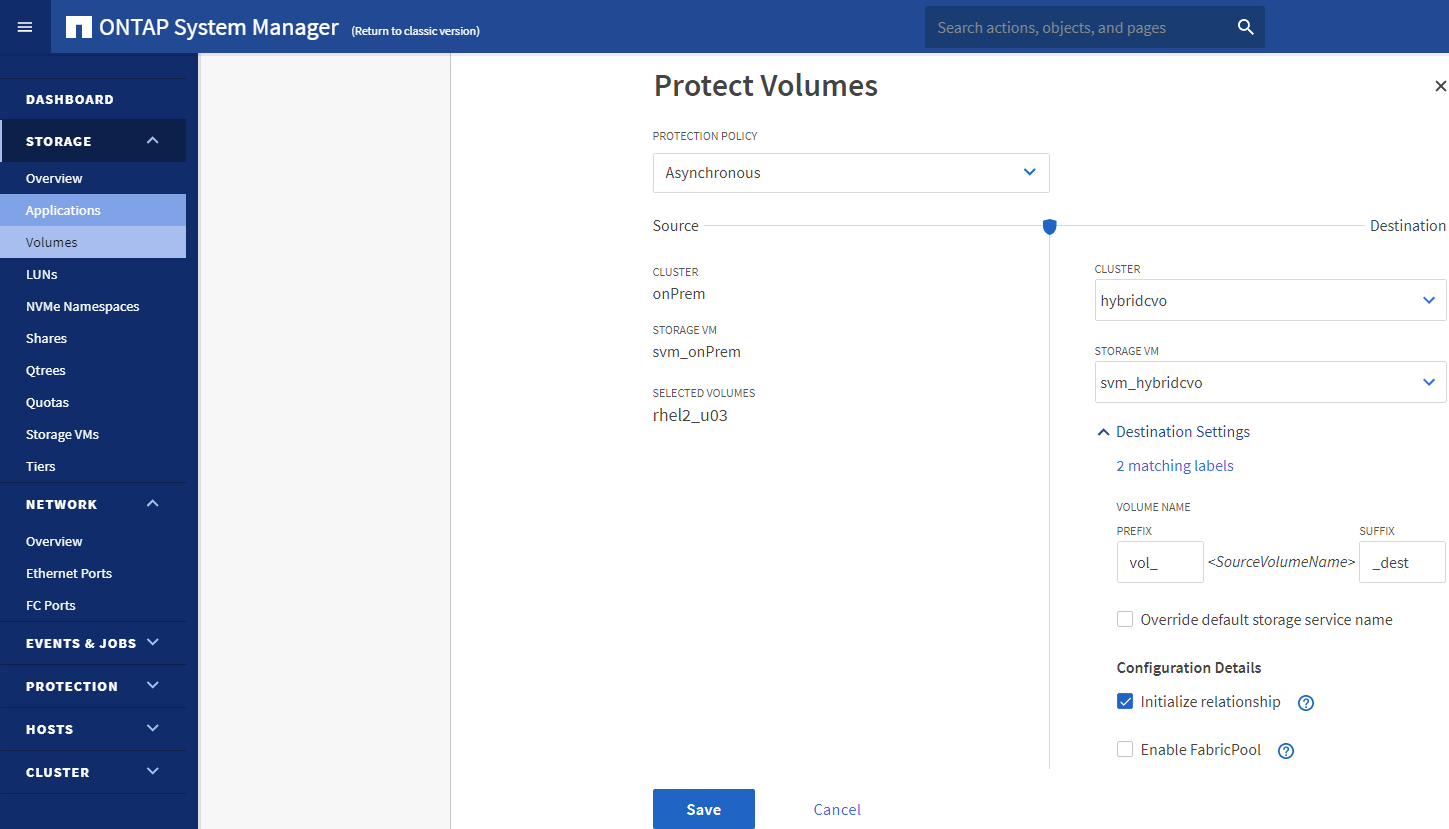
Task: Click the help icon beside Initialize relationship
Action: tap(1305, 703)
